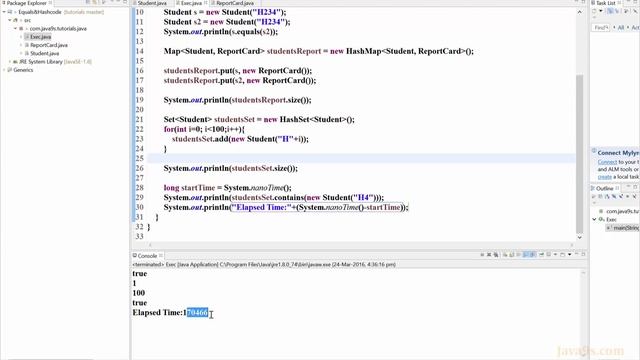Select the Outline view tab
This screenshot has height=360, width=640.
(x=604, y=188)
